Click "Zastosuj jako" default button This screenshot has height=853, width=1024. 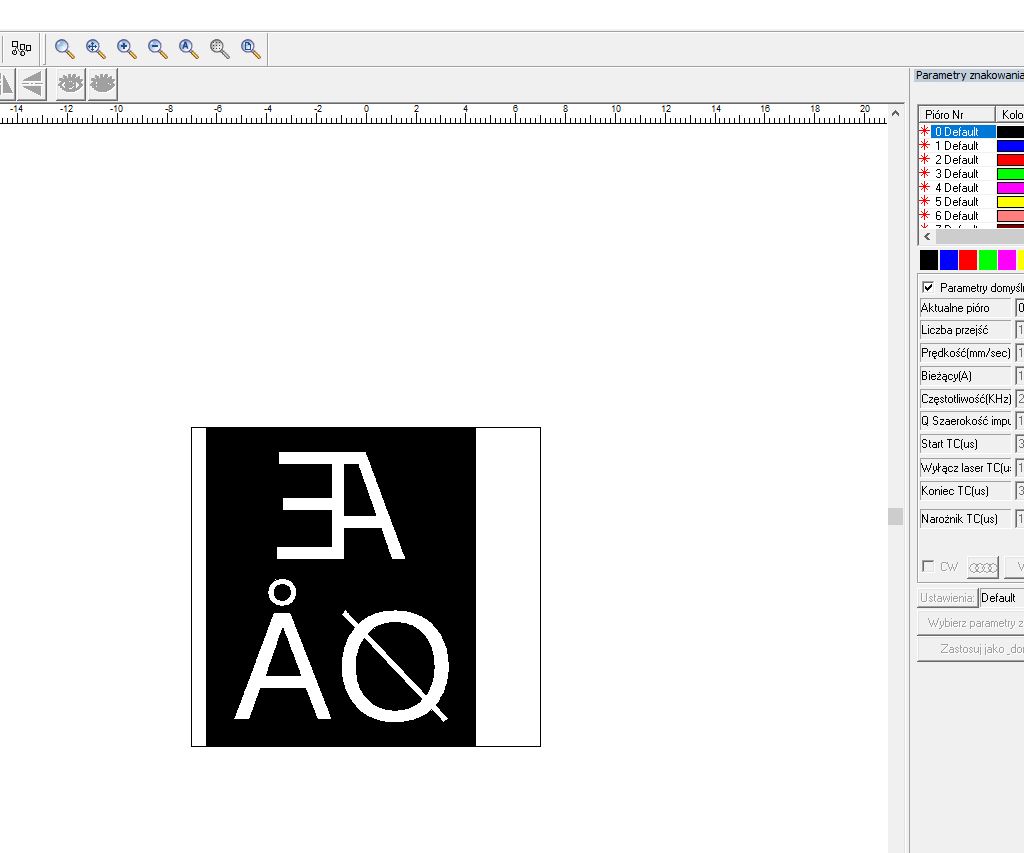point(971,649)
